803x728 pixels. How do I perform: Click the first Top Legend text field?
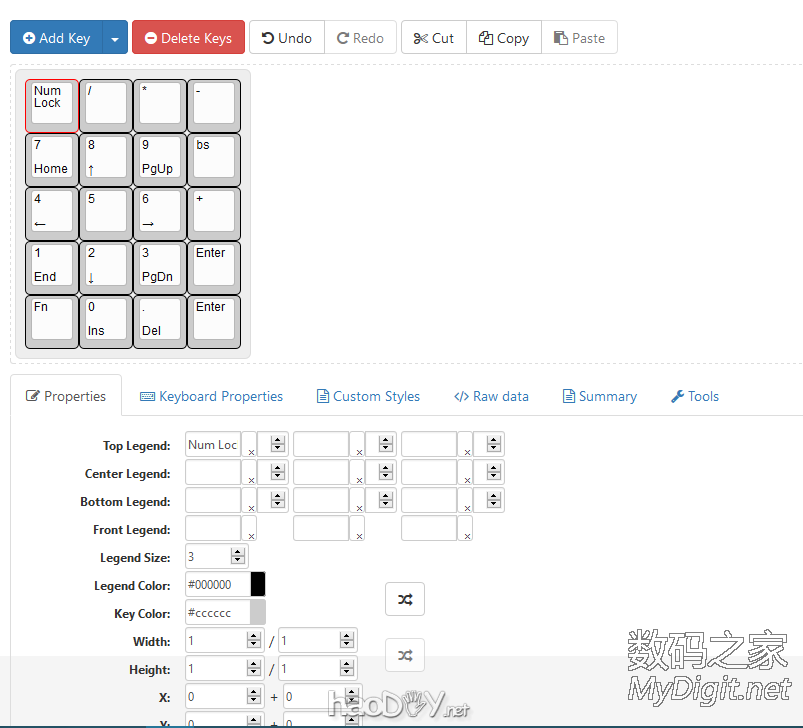[213, 445]
